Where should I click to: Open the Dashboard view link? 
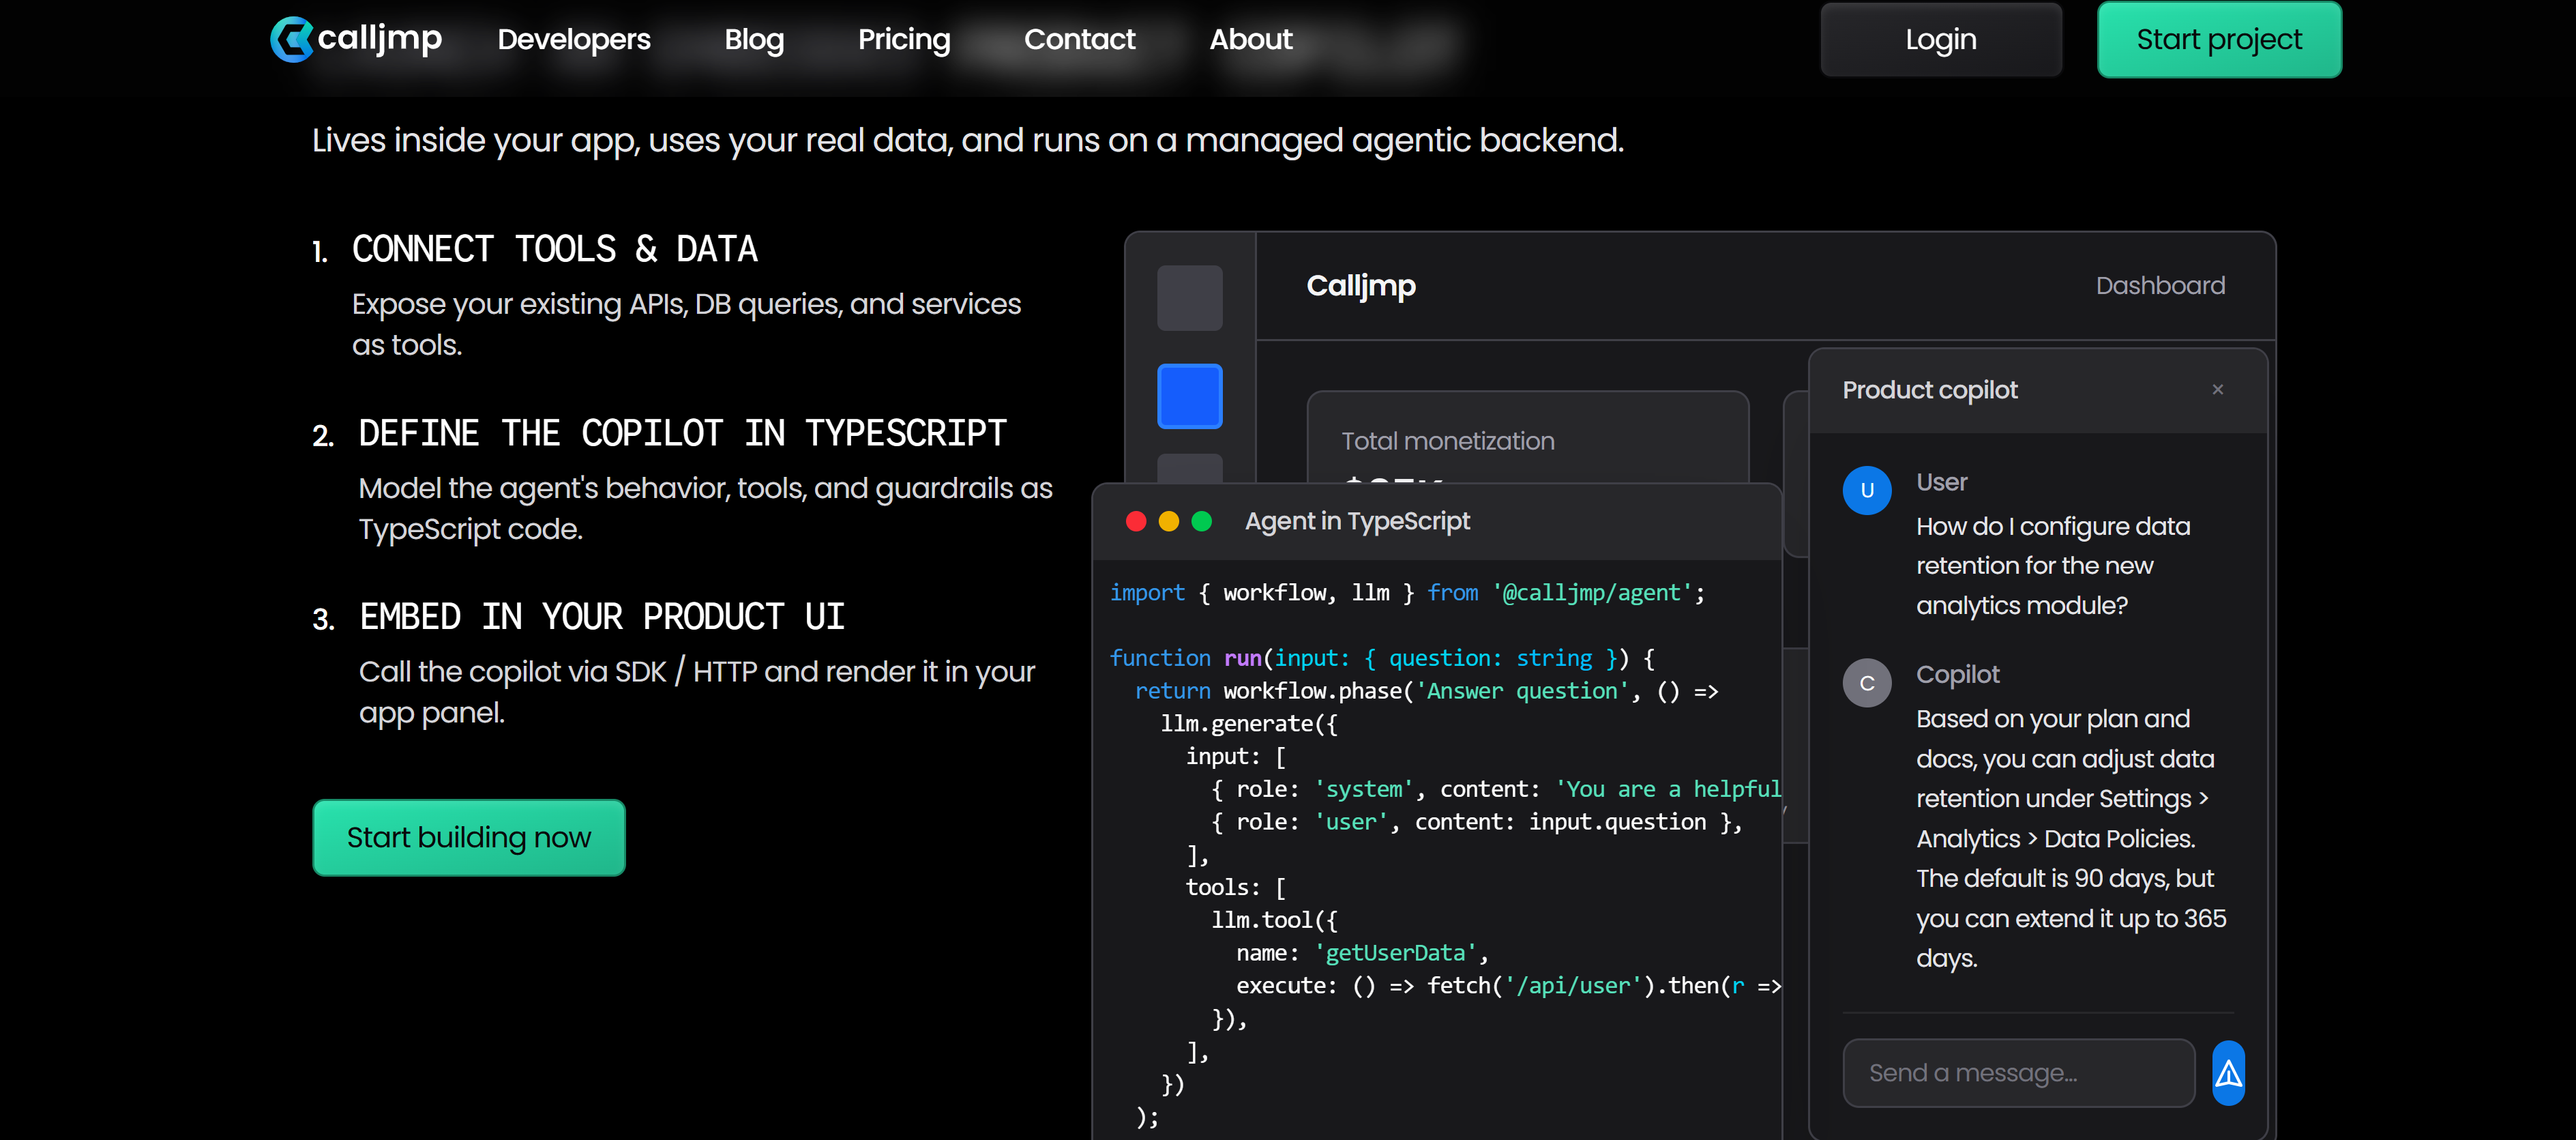[x=2160, y=285]
